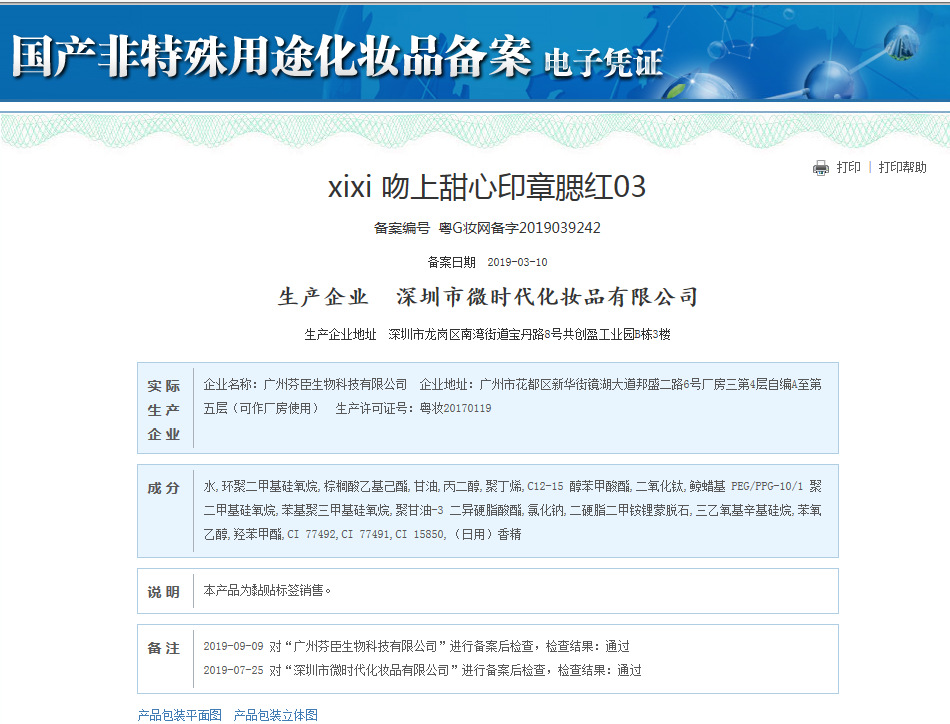Click the 打印 link
Screen dimensions: 950x724
(x=849, y=168)
